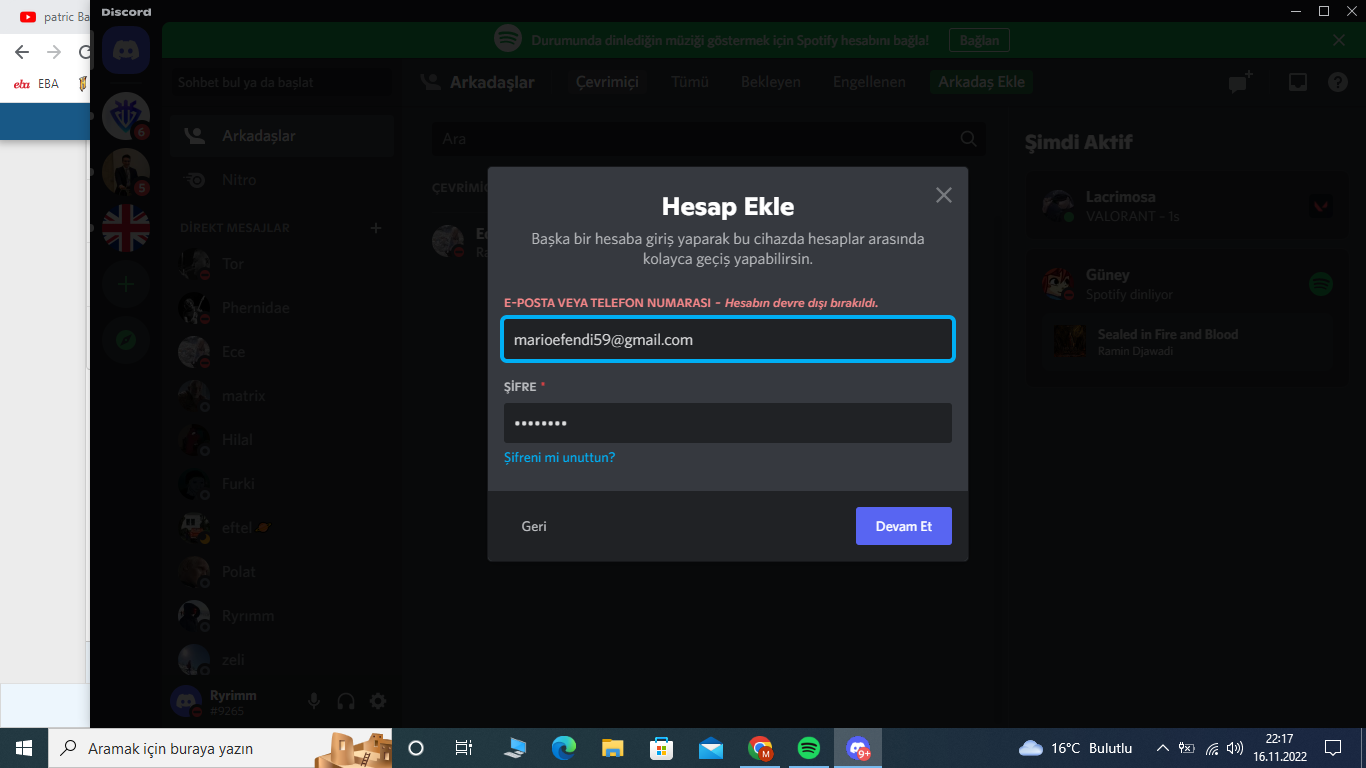This screenshot has width=1366, height=768.
Task: Switch to the Çevrimiçi tab
Action: coord(607,82)
